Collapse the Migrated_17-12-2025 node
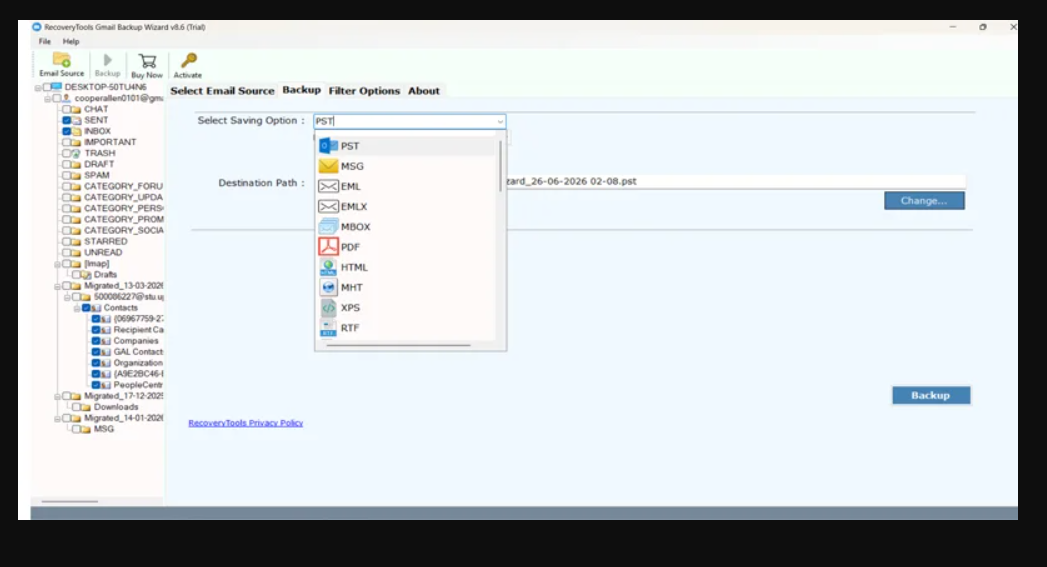This screenshot has width=1047, height=567. [x=57, y=396]
